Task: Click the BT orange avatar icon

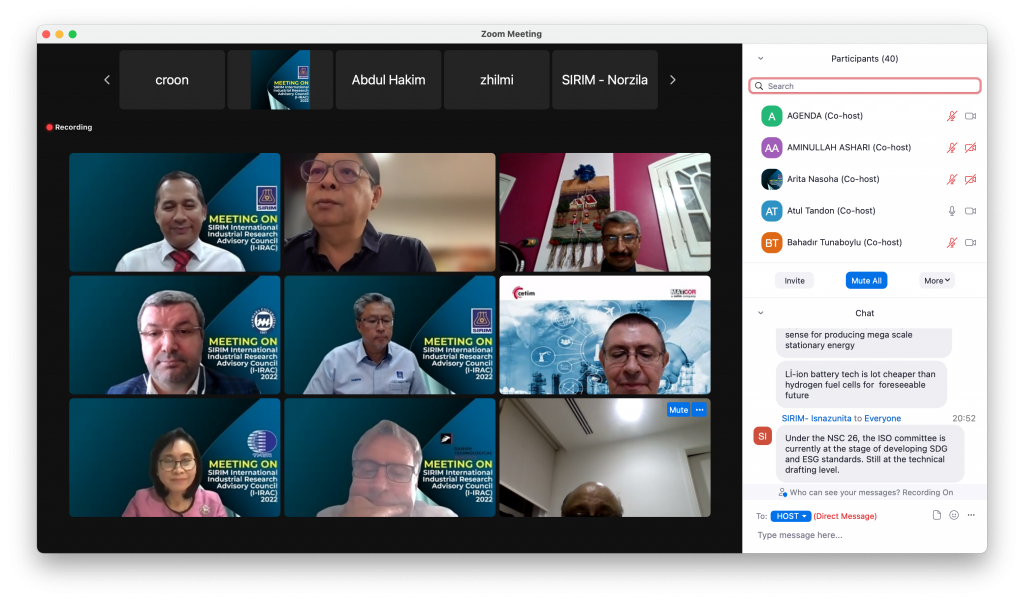Action: tap(771, 242)
